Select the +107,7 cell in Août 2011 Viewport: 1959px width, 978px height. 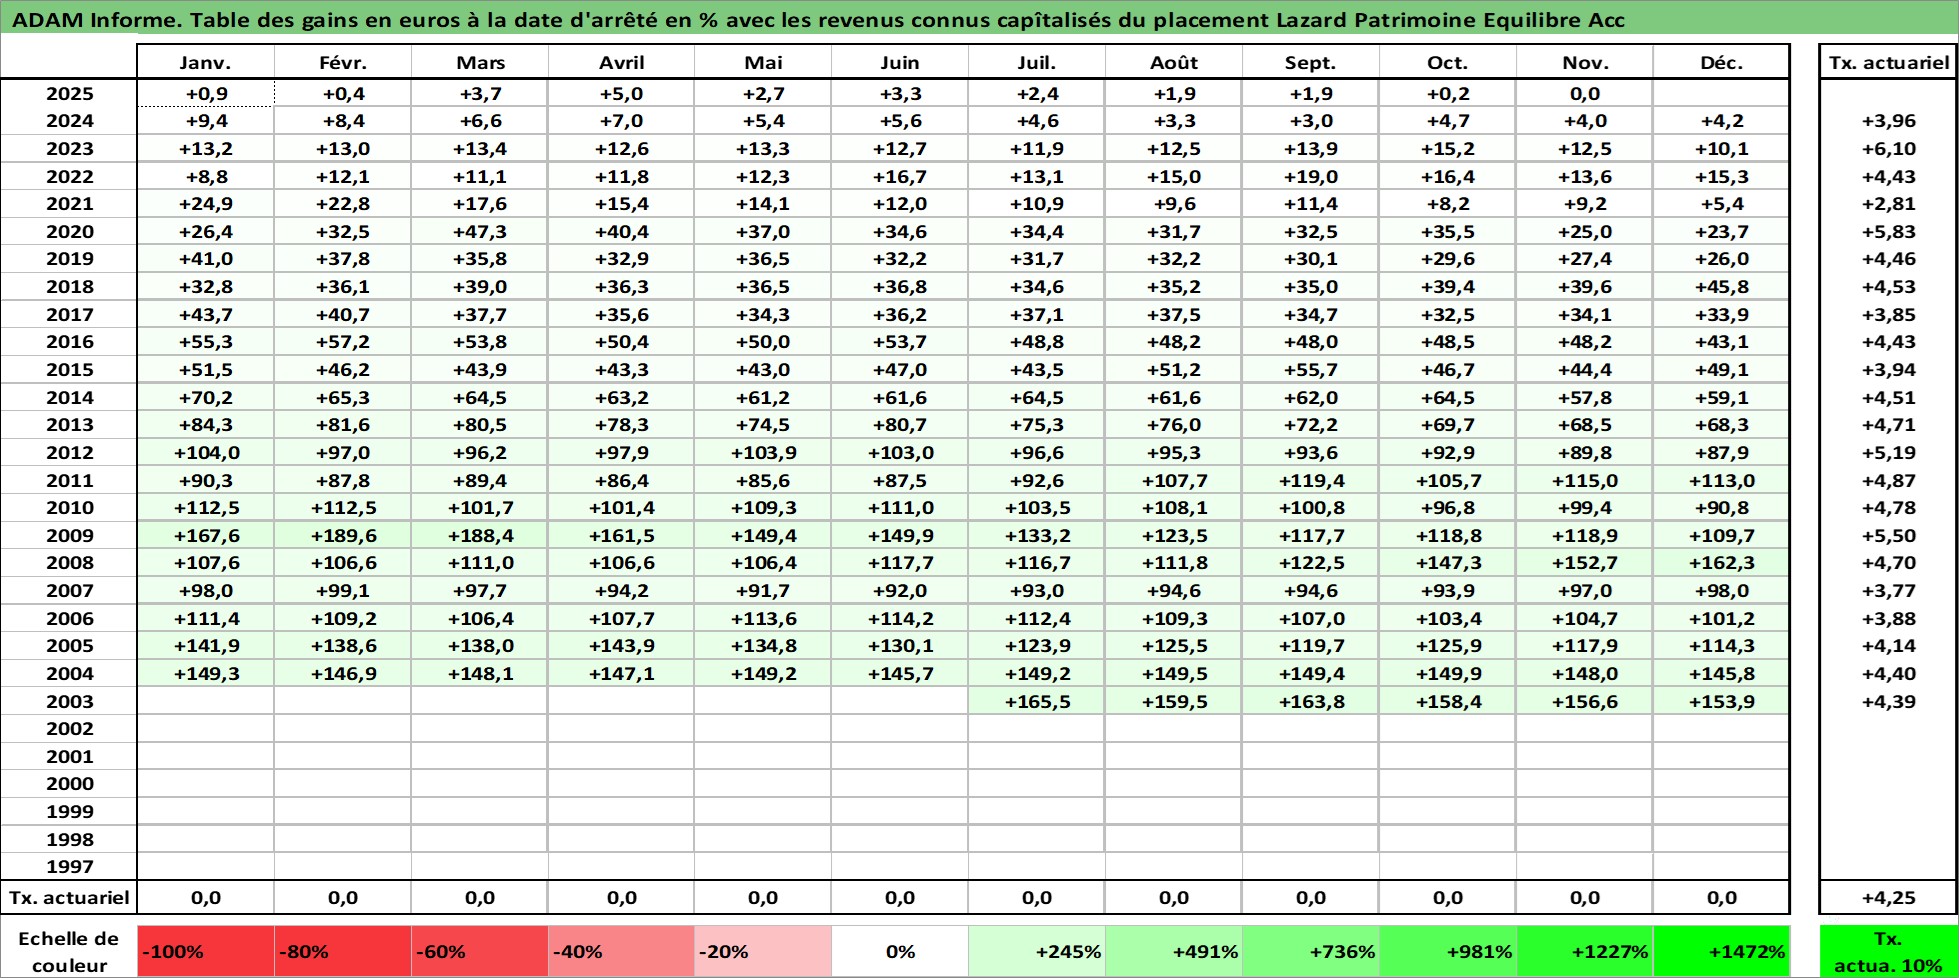[1173, 480]
